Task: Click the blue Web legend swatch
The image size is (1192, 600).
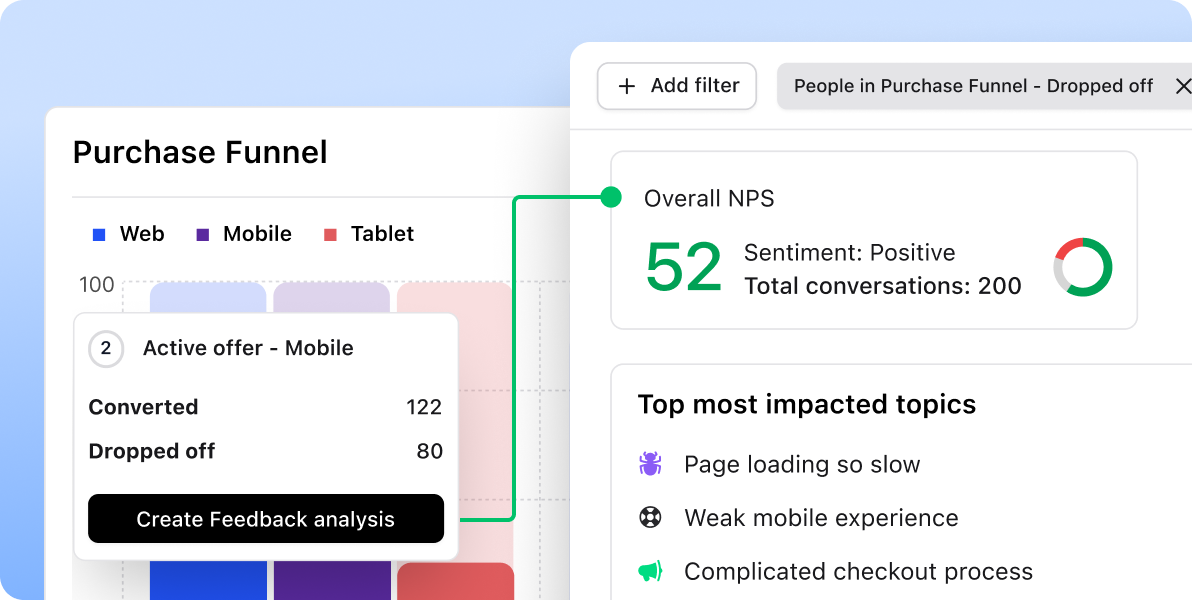Action: click(99, 235)
